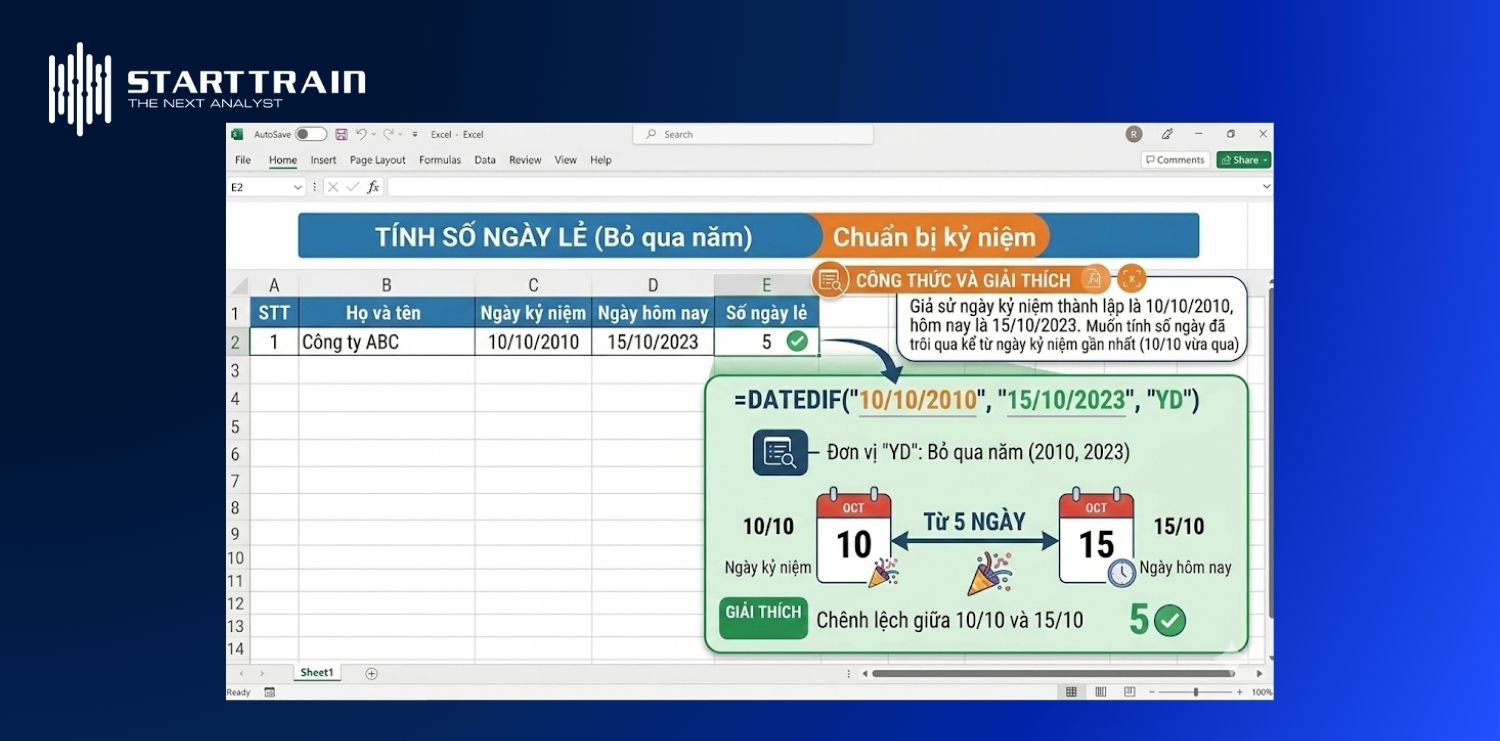Switch to Normal view in status bar
The image size is (1500, 741).
[1071, 691]
